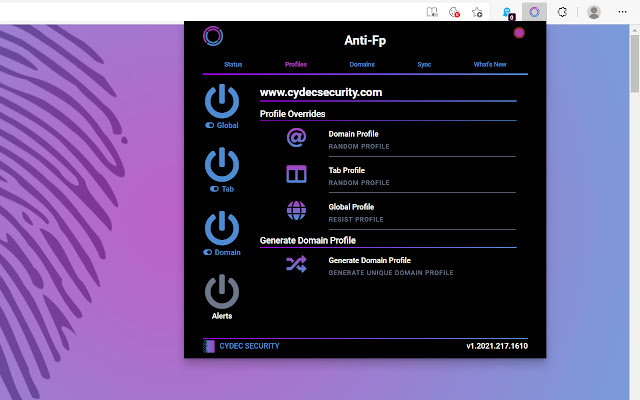Toggle the Alerts power button
This screenshot has height=400, width=640.
click(x=222, y=291)
